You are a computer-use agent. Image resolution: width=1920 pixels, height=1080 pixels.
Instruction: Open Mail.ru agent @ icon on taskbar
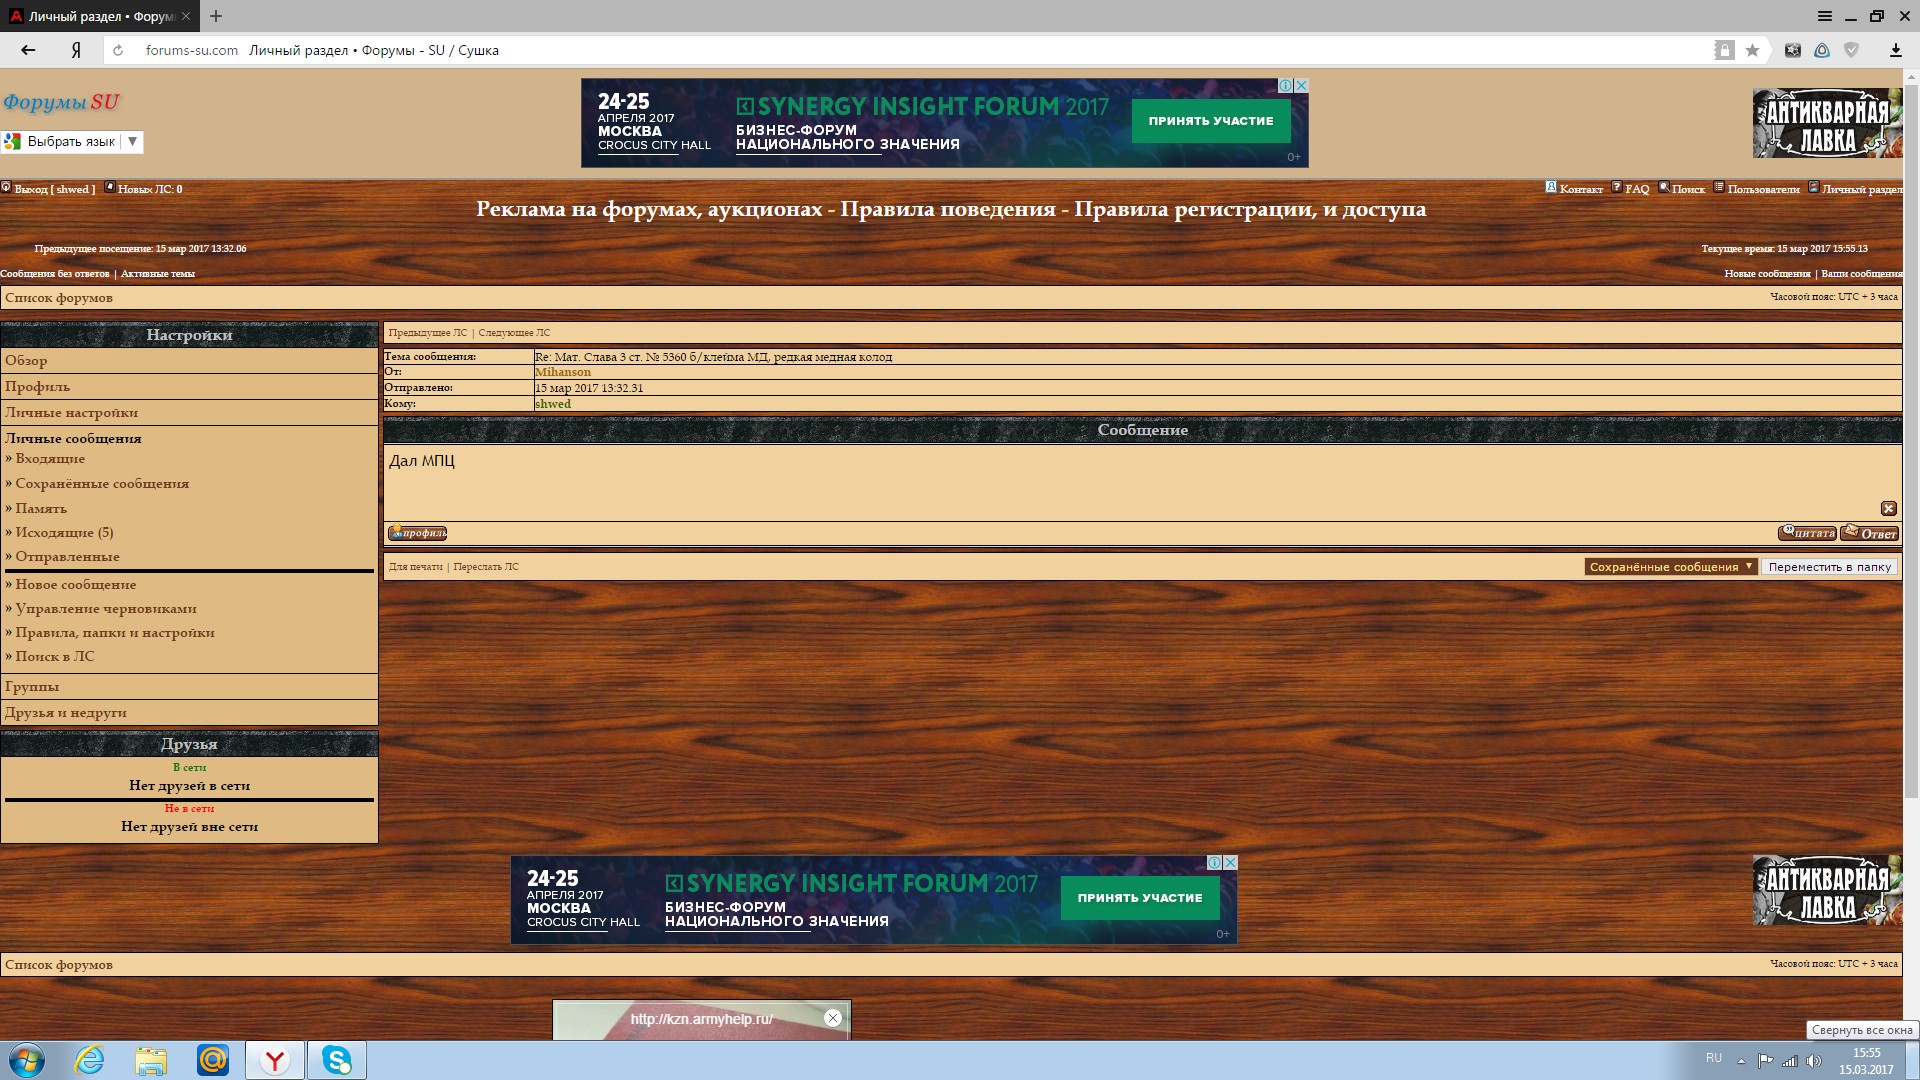[213, 1060]
